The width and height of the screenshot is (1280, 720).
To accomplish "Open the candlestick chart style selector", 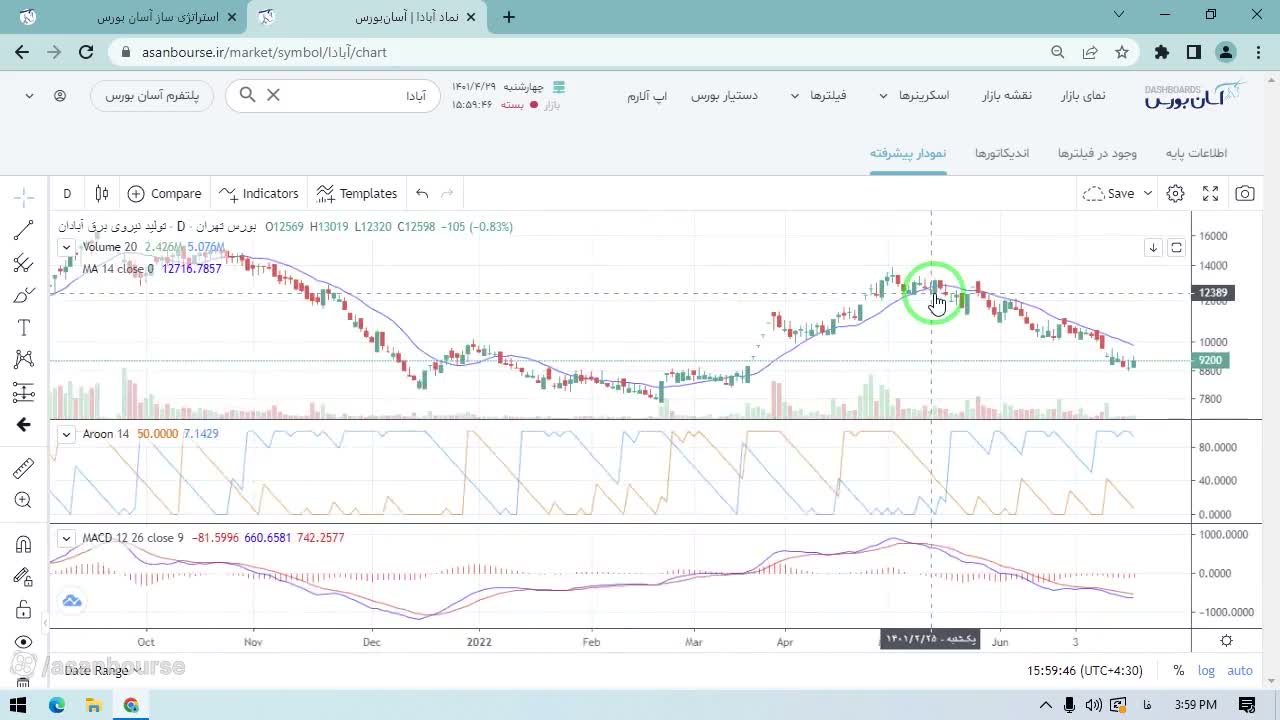I will (101, 193).
